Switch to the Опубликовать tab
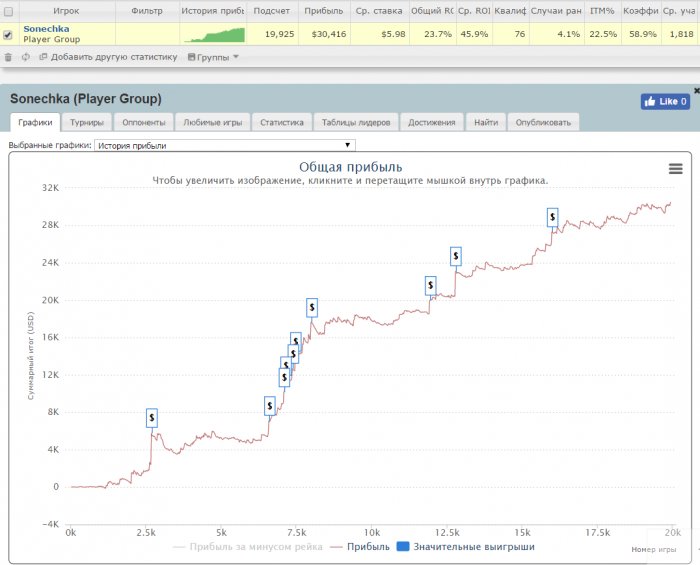700x565 pixels. 543,122
